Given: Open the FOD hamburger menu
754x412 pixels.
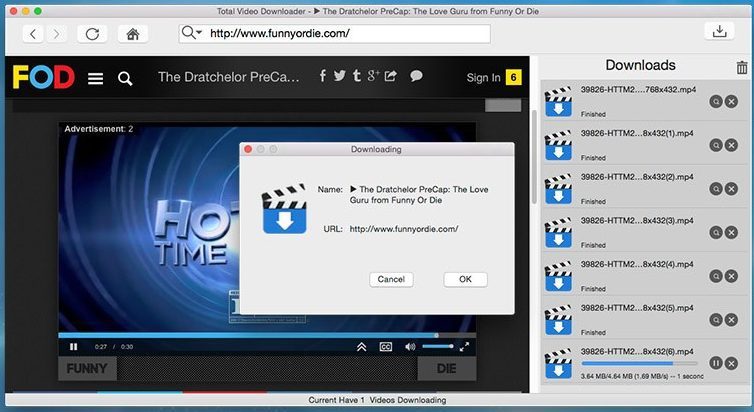Looking at the screenshot, I should tap(95, 78).
